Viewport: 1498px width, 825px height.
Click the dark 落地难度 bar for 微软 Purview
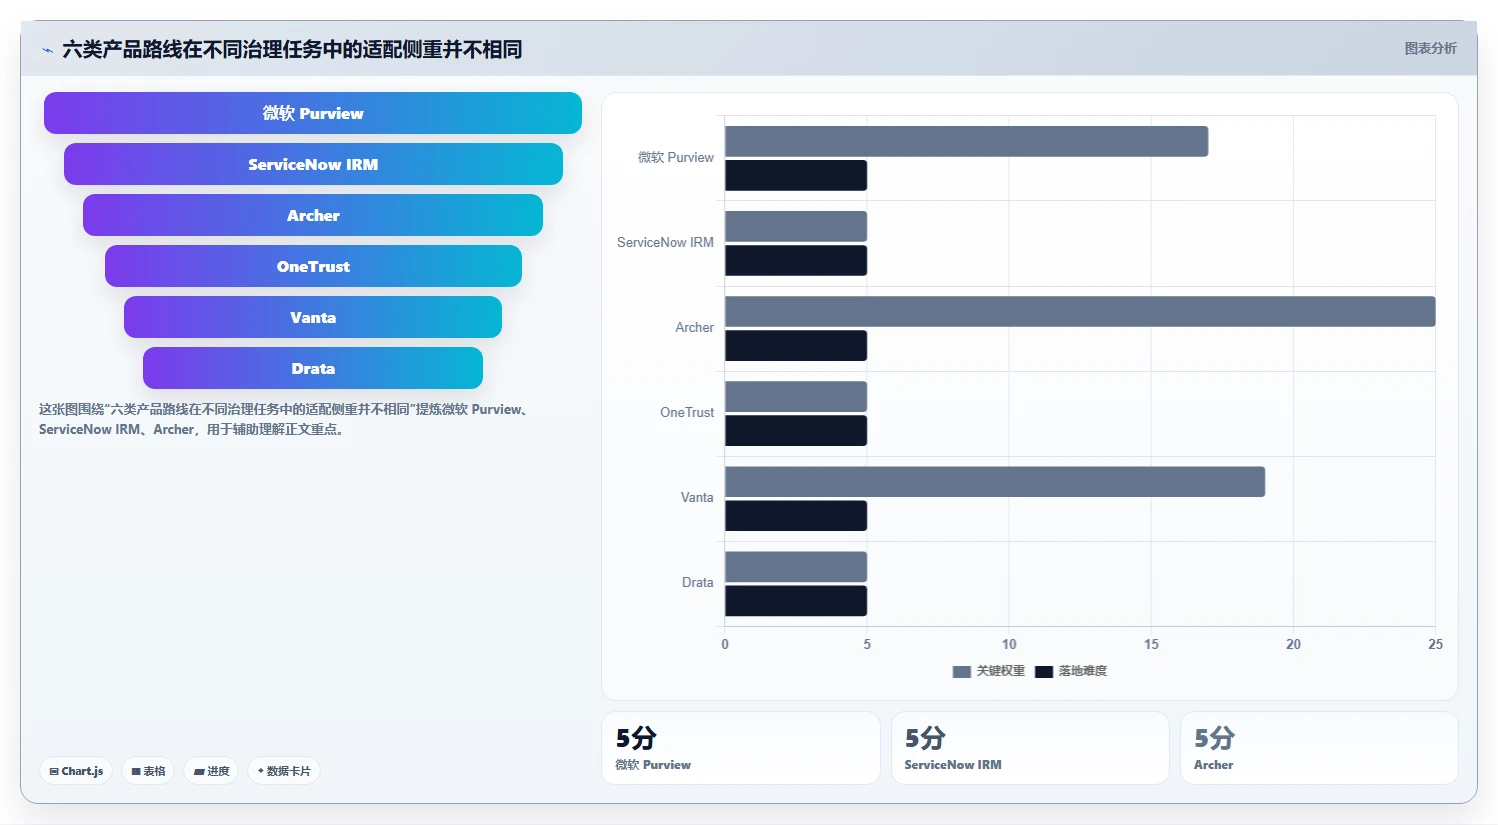796,175
